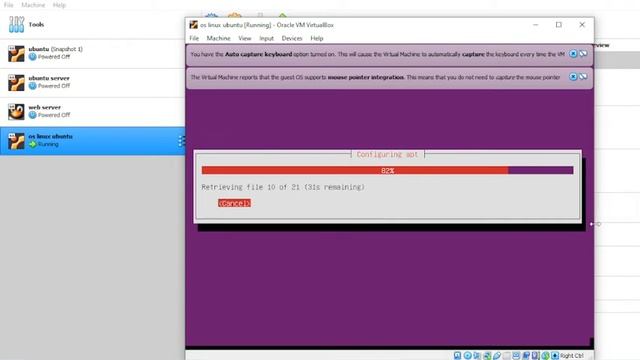
Task: Click the recording status icon
Action: (x=526, y=356)
